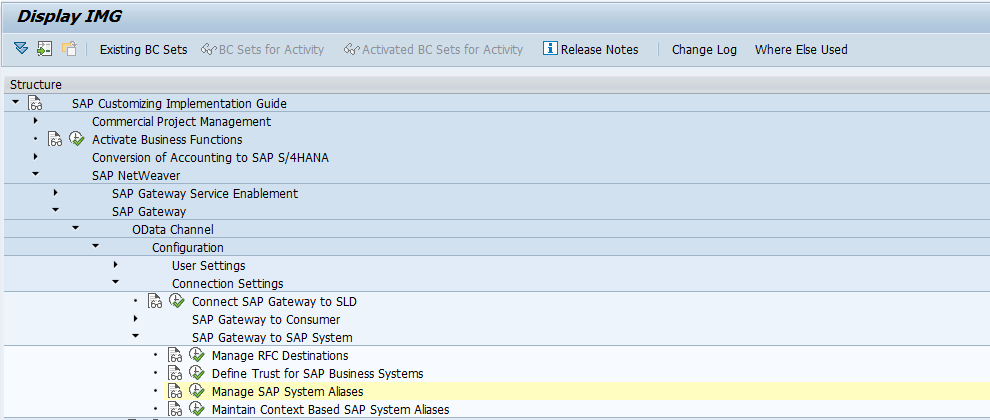Open documentation for Manage RFC Destinations
The image size is (990, 420).
[175, 355]
